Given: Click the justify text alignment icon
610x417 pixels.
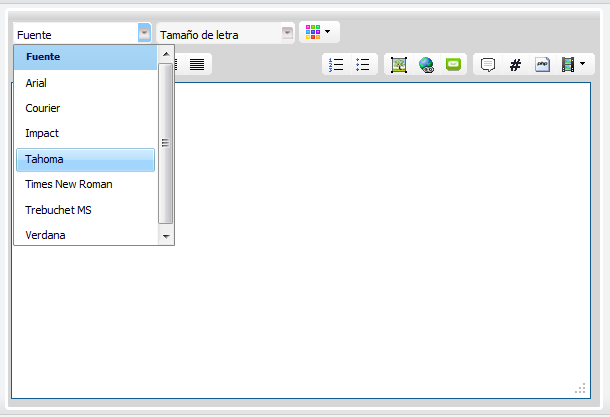Looking at the screenshot, I should click(198, 65).
